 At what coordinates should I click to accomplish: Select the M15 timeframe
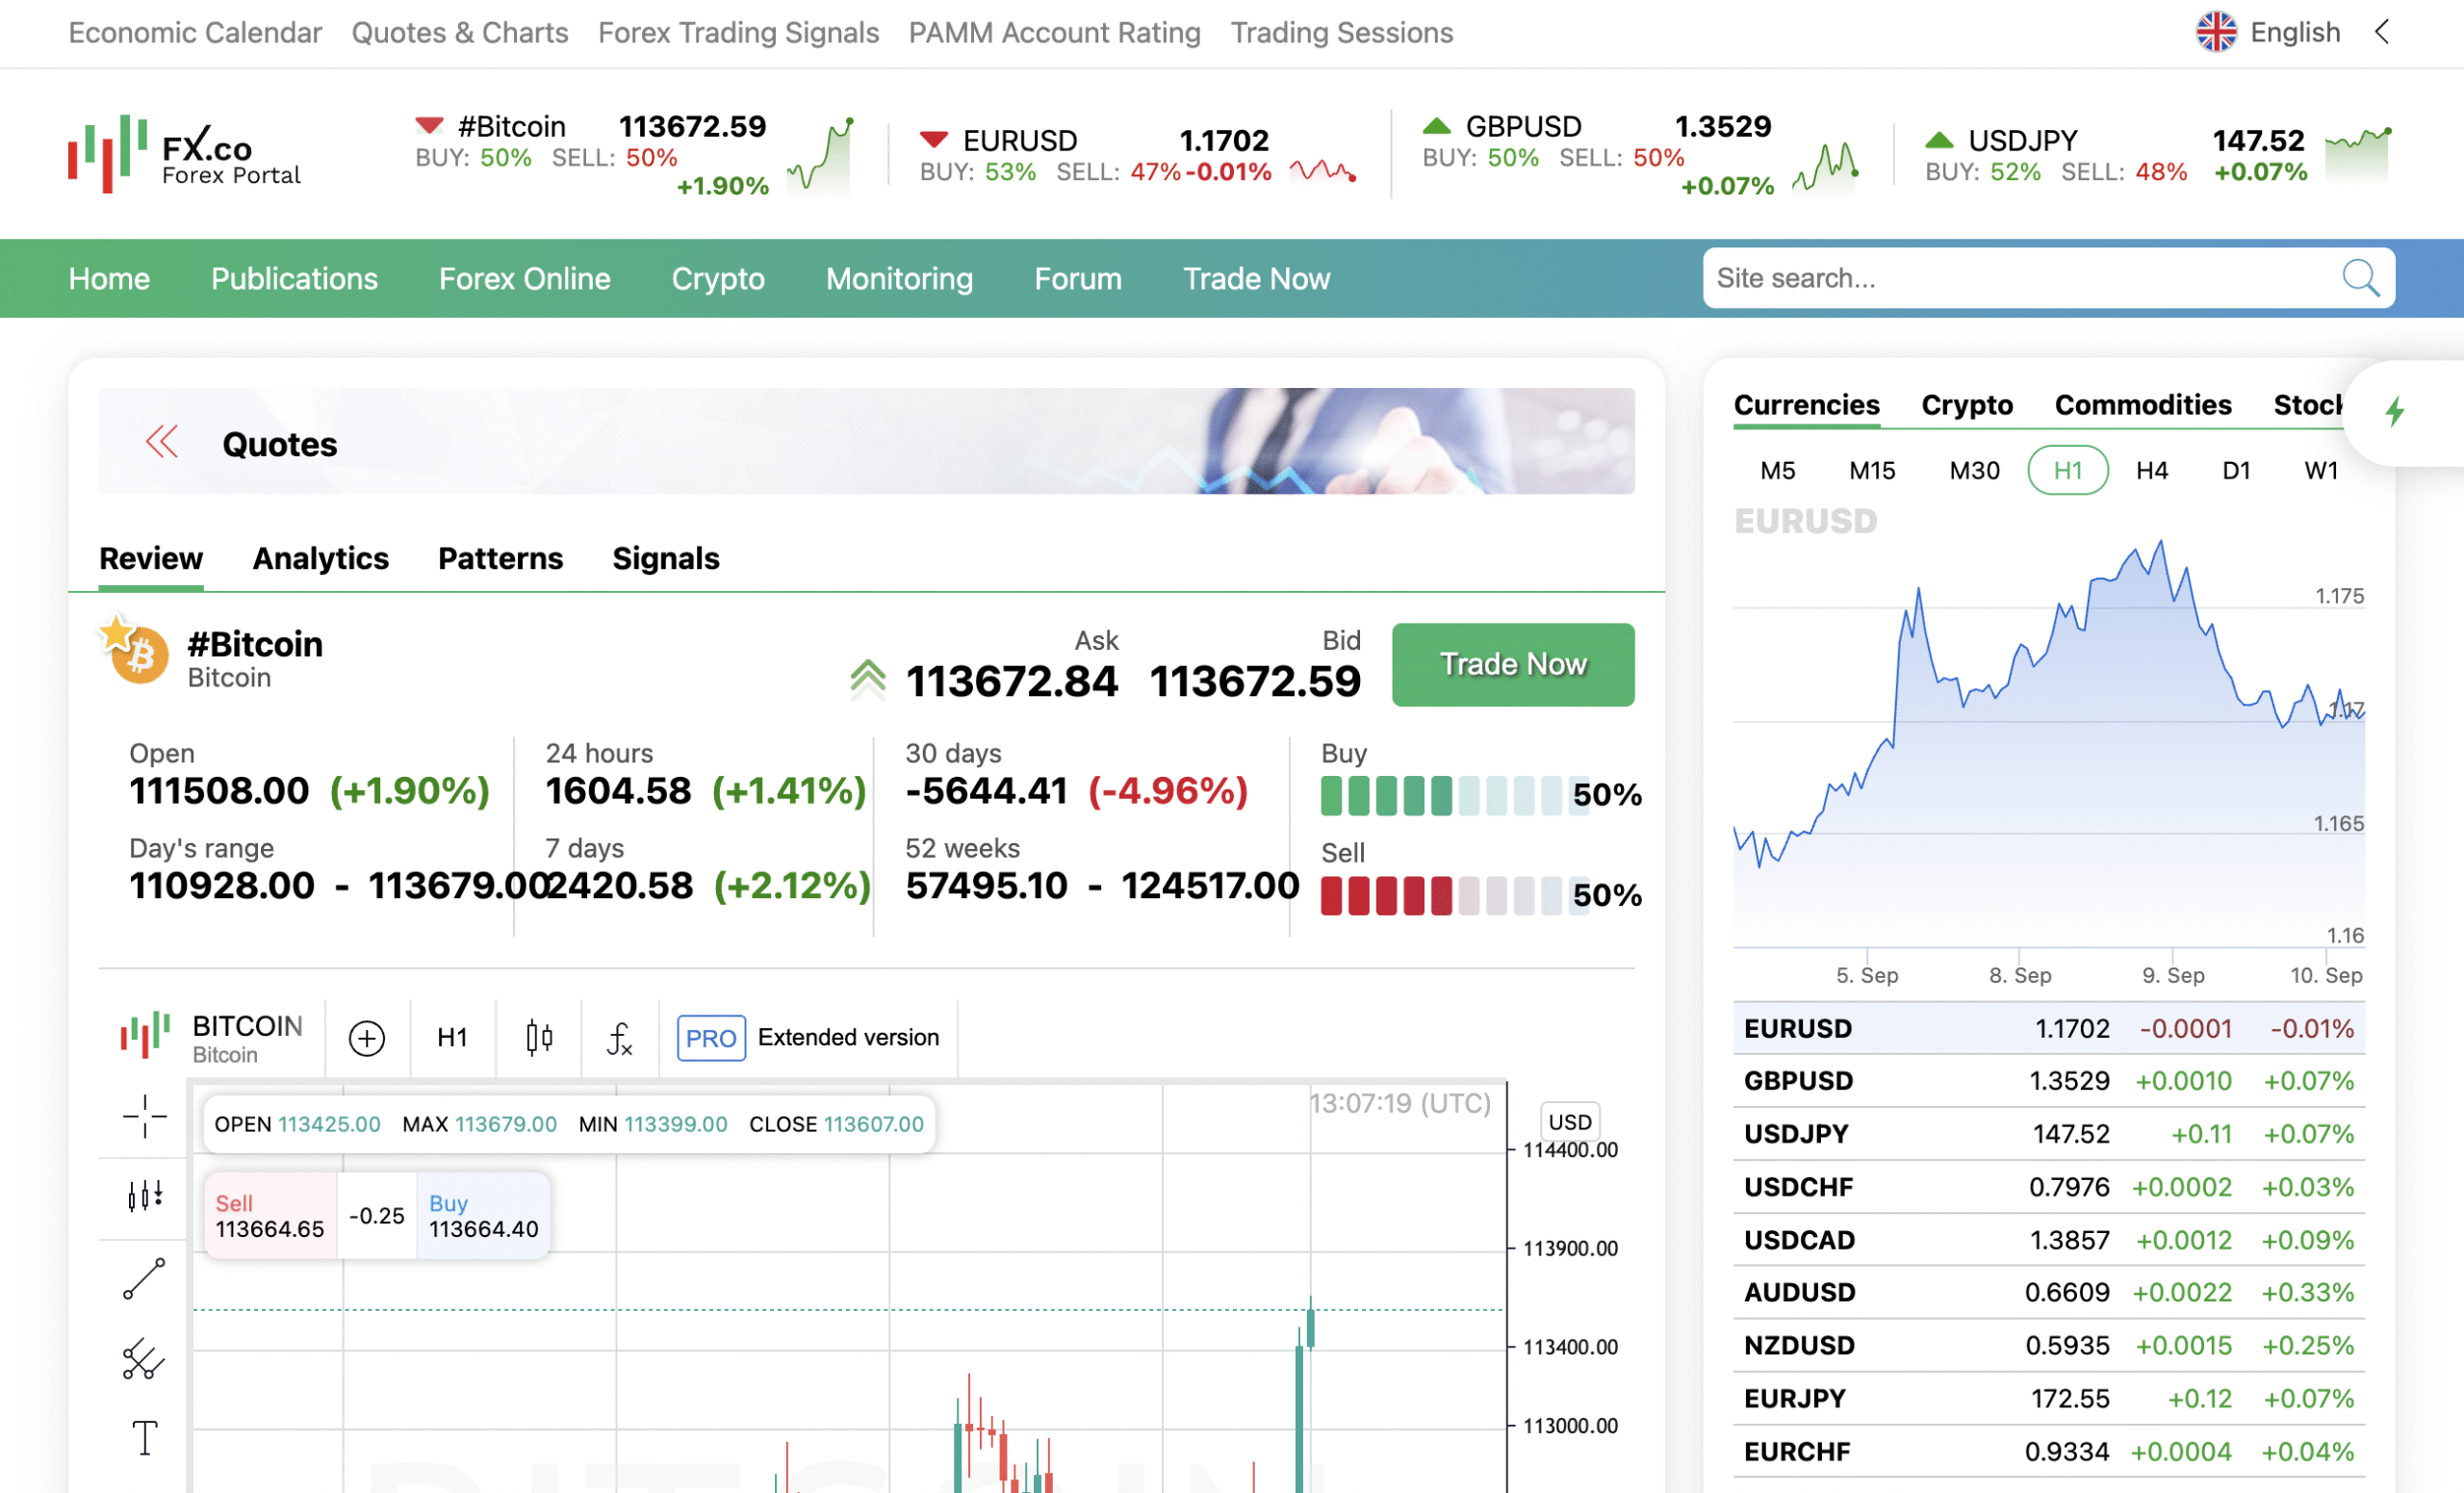(1872, 470)
